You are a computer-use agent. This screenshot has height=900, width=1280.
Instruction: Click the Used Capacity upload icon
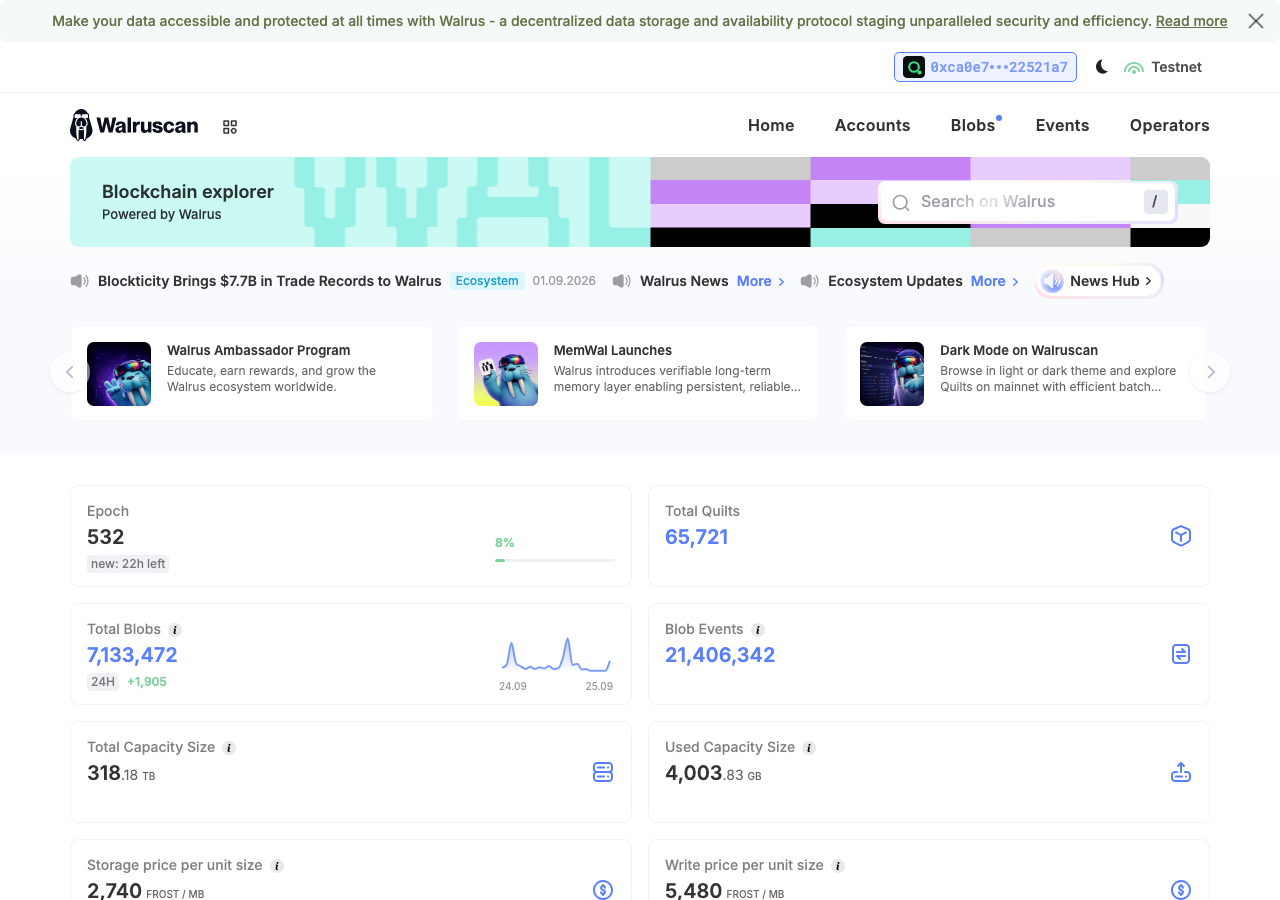(1181, 772)
